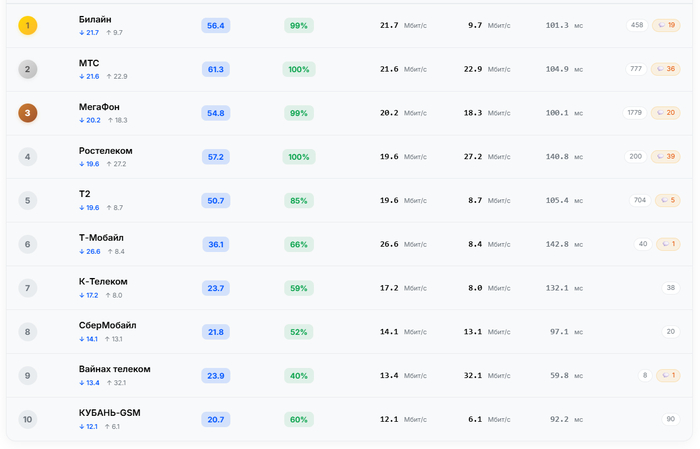Click the blue 36.1 score badge for Т-Мобайл

click(215, 244)
